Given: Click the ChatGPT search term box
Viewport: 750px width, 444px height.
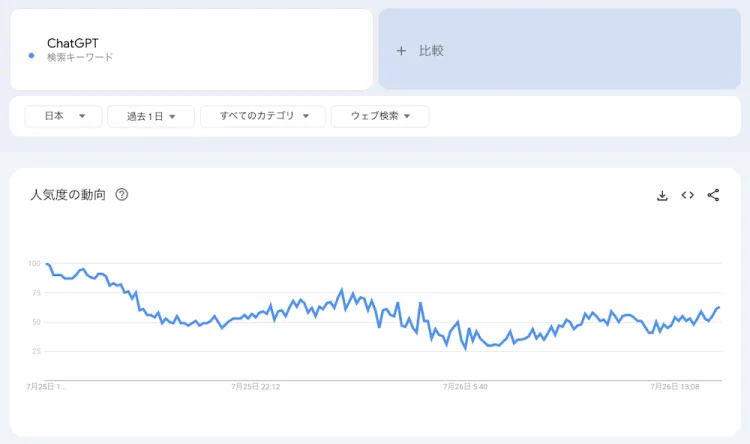Looking at the screenshot, I should click(x=191, y=49).
